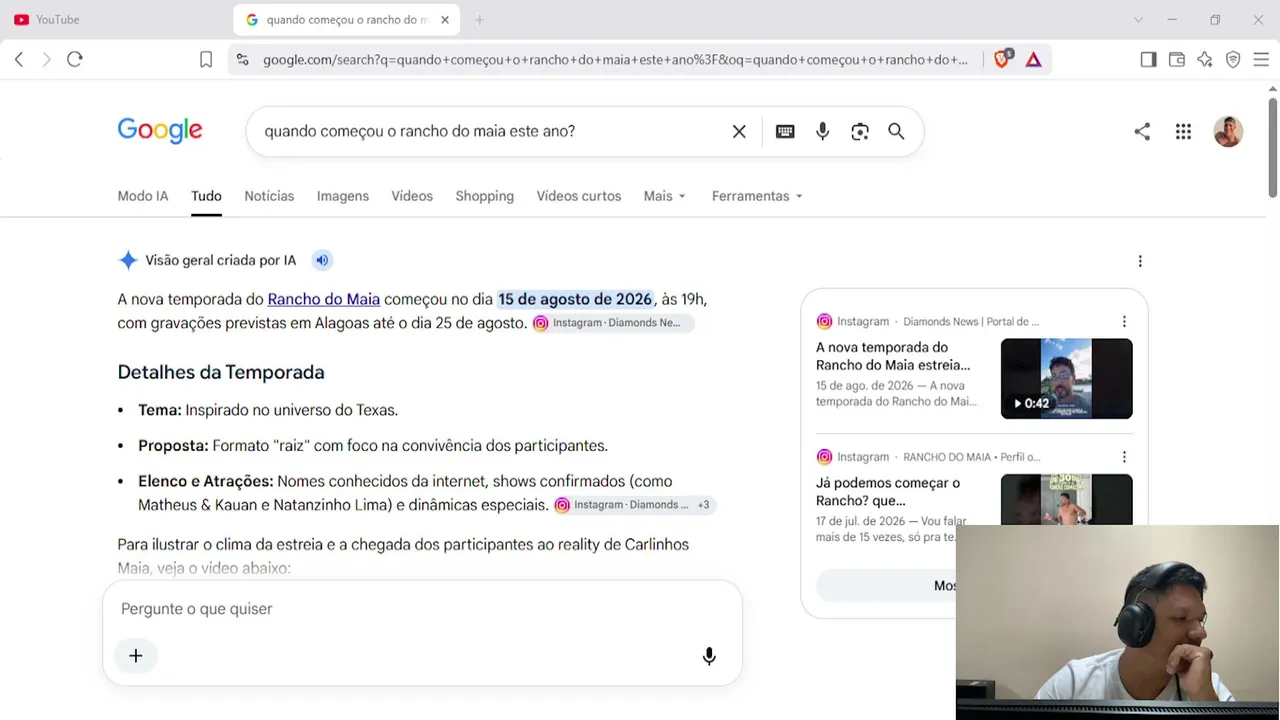Play the 0:42 video thumbnail
This screenshot has height=720, width=1280.
pyautogui.click(x=1067, y=378)
